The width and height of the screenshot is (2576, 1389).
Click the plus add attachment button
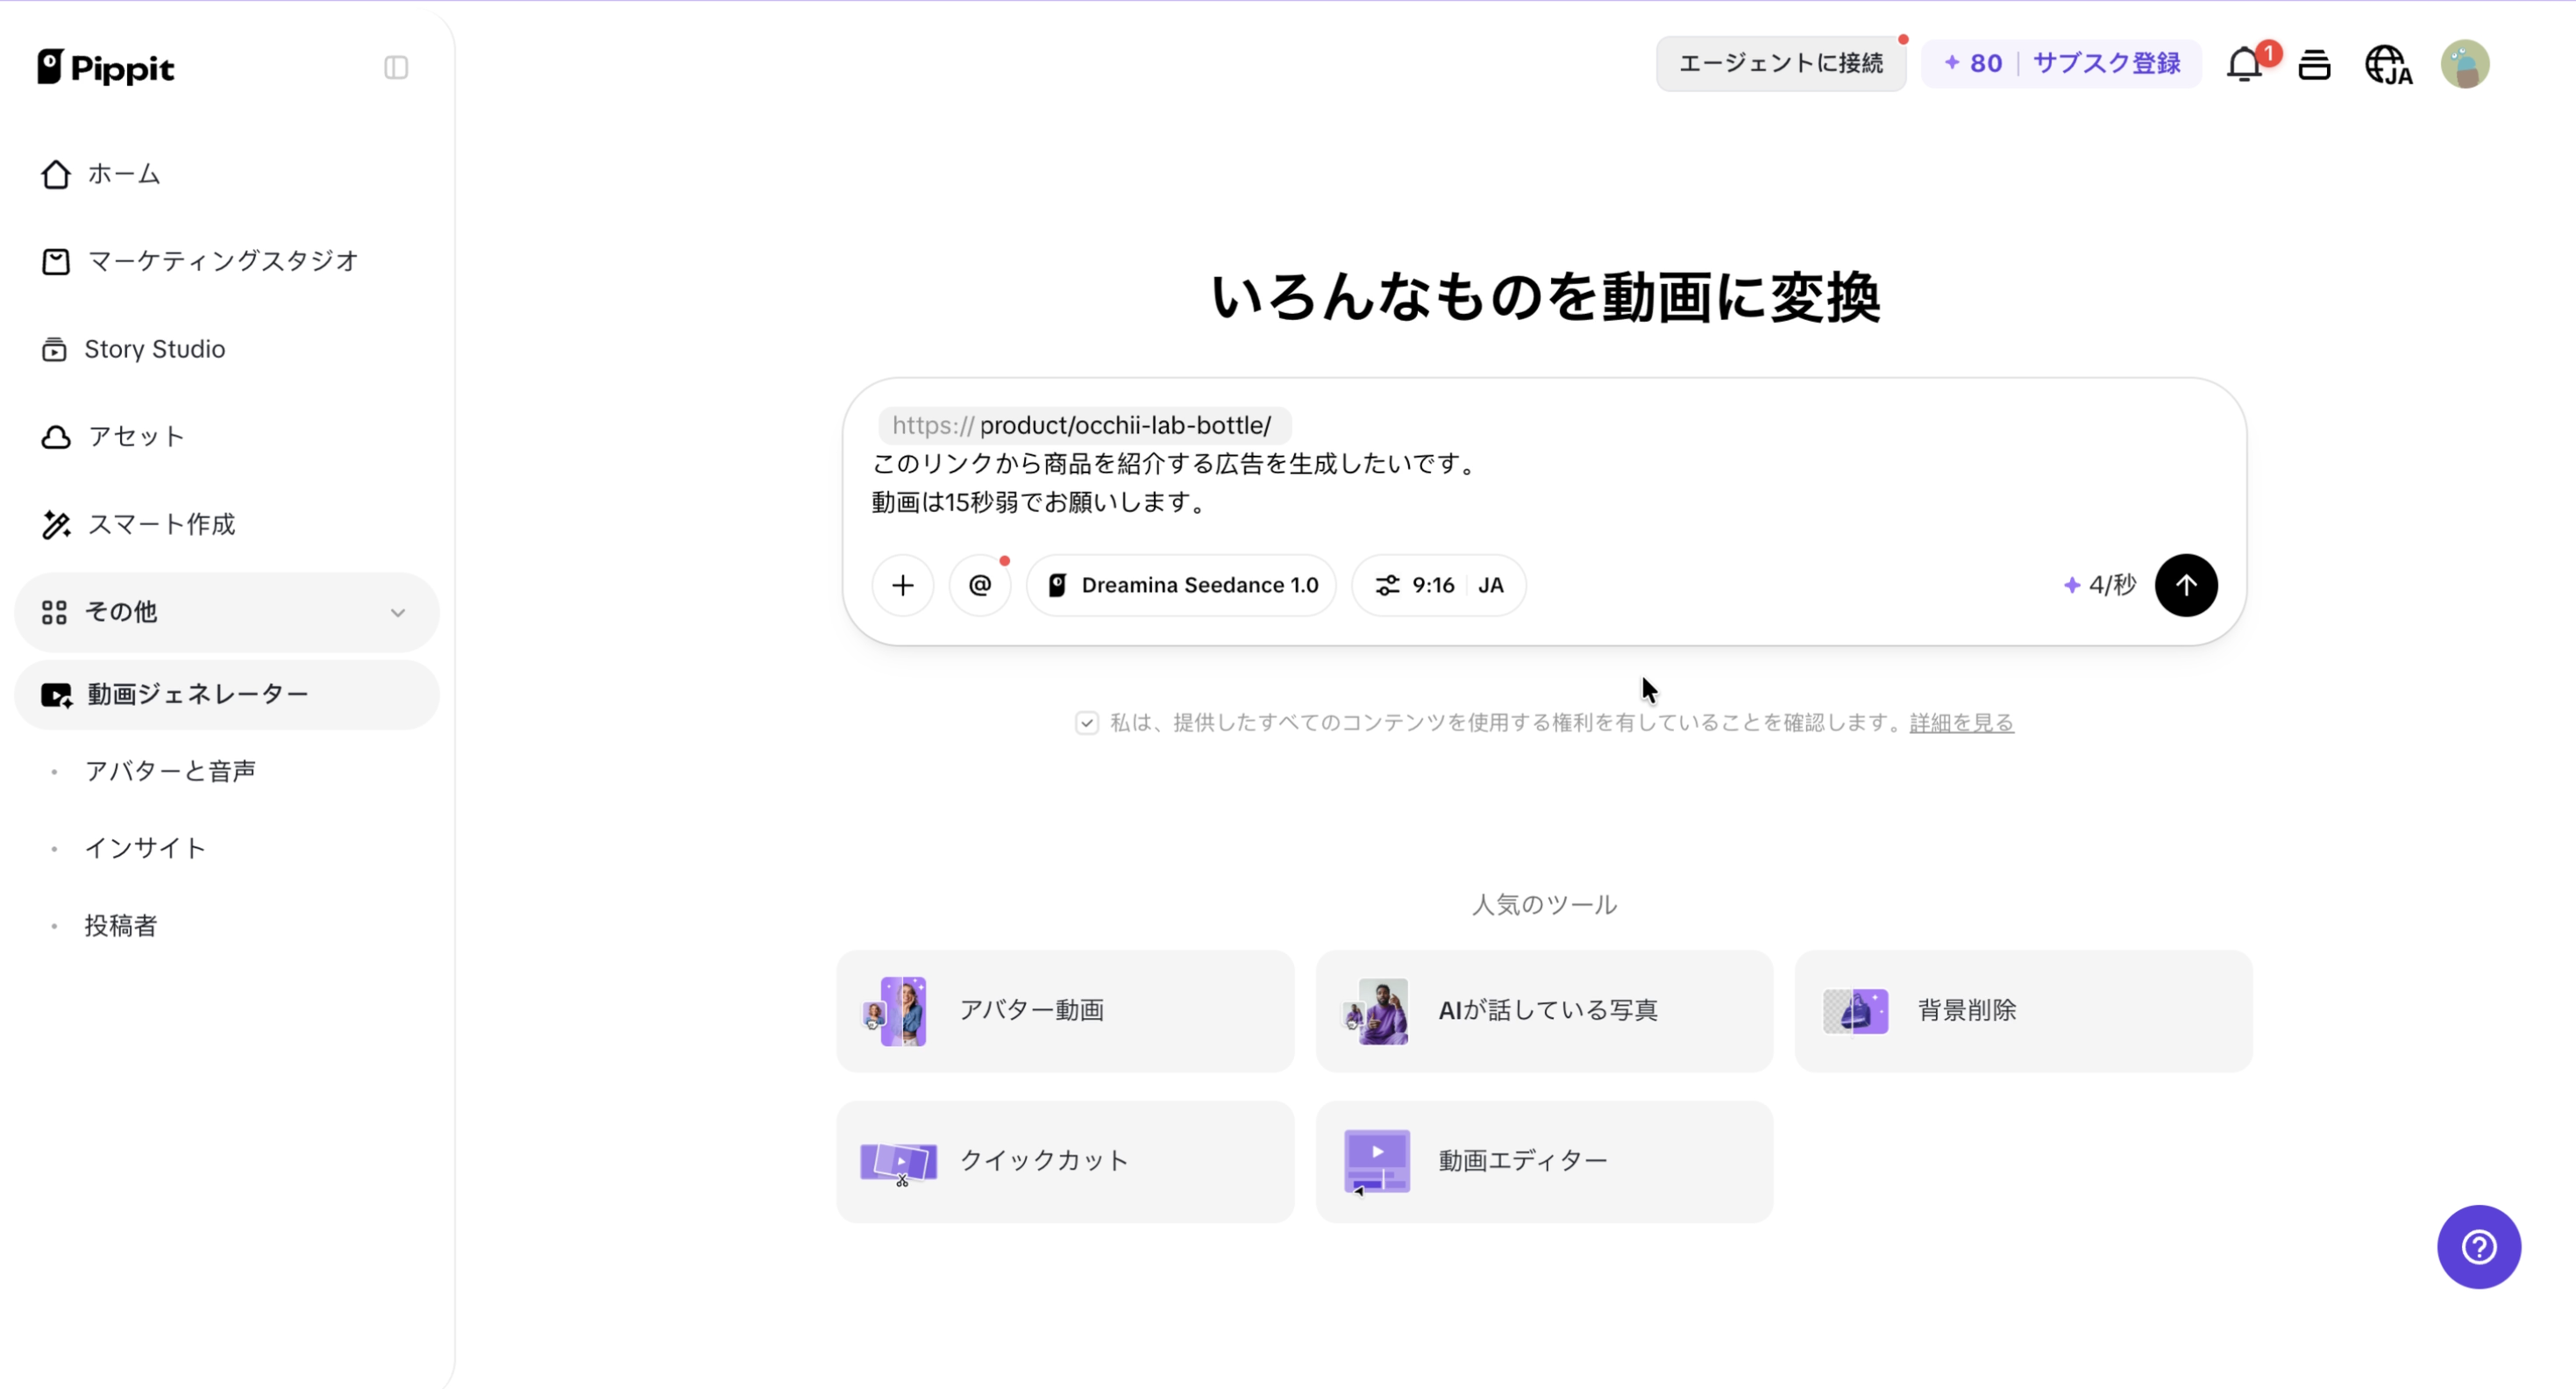coord(903,585)
